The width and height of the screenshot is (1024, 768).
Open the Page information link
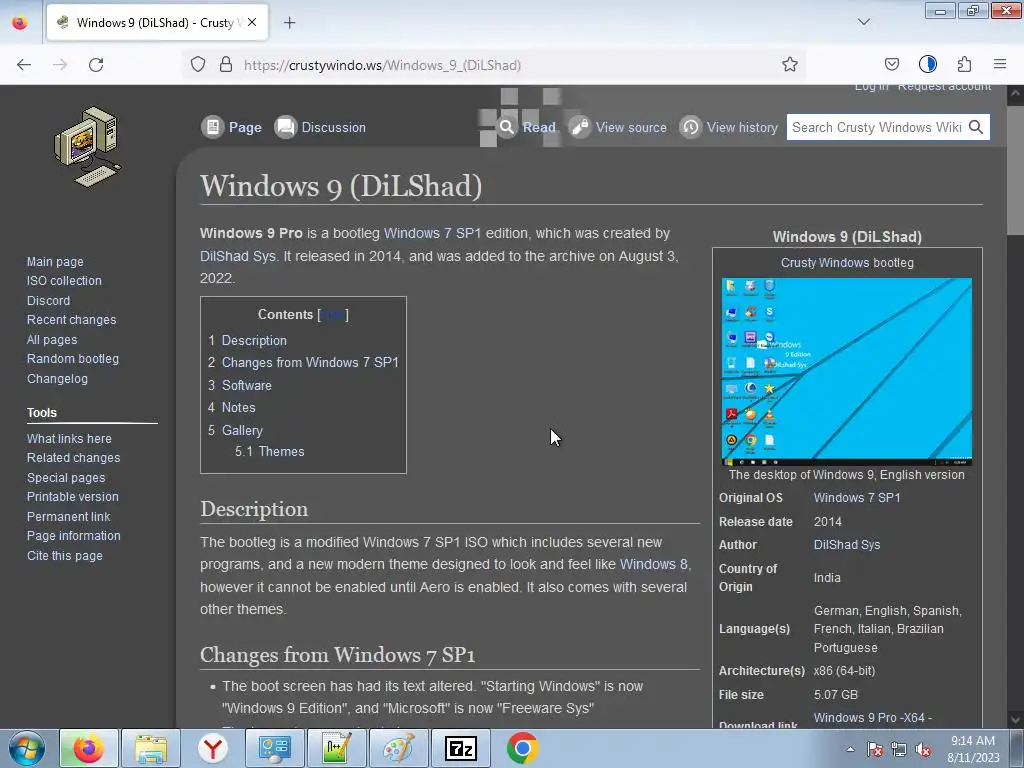coord(74,536)
